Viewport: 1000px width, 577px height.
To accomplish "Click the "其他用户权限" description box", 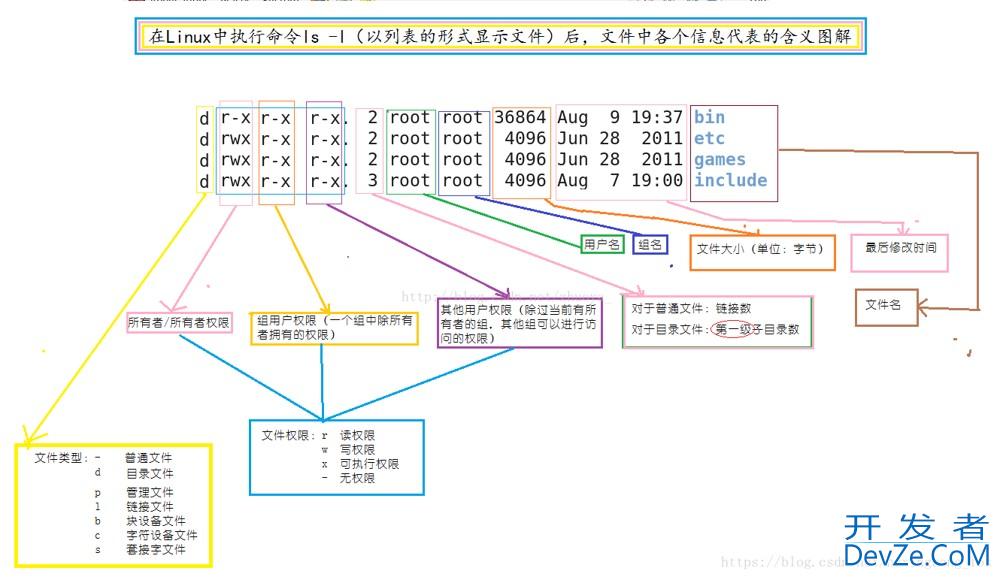I will coord(519,324).
